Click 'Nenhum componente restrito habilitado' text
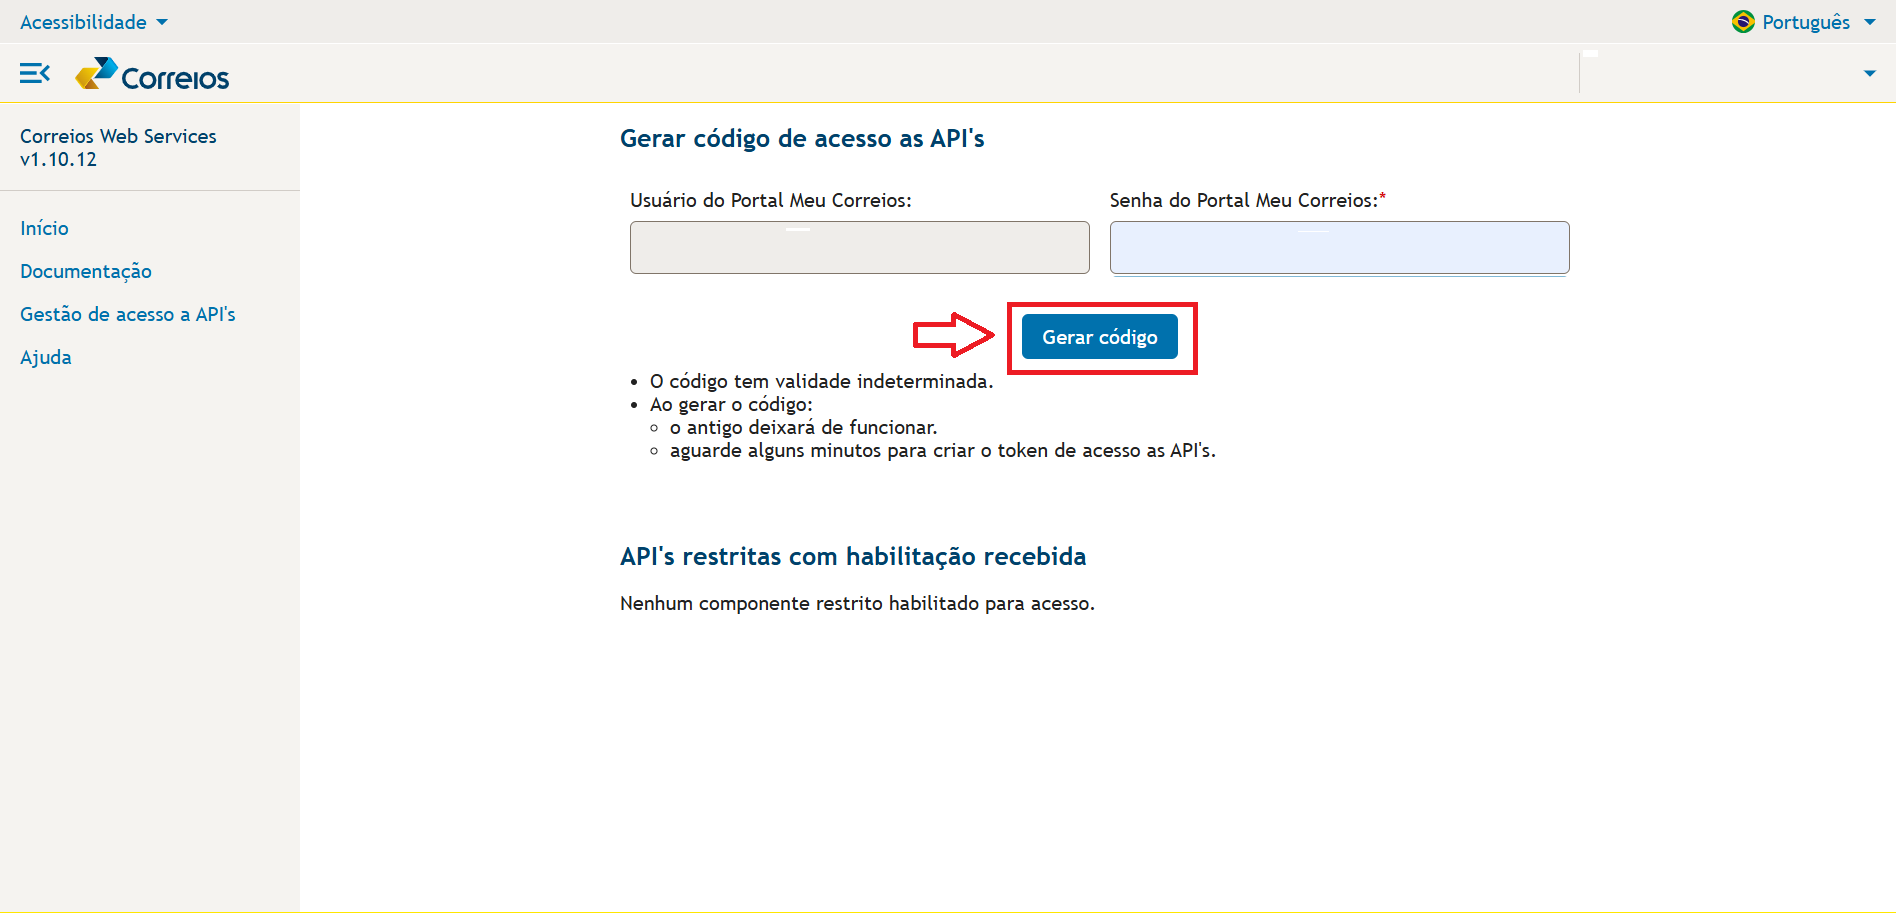Viewport: 1896px width, 913px height. point(857,603)
